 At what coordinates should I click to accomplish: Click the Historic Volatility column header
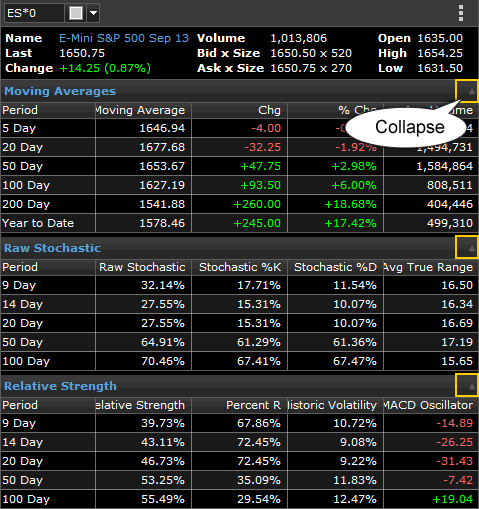click(335, 405)
